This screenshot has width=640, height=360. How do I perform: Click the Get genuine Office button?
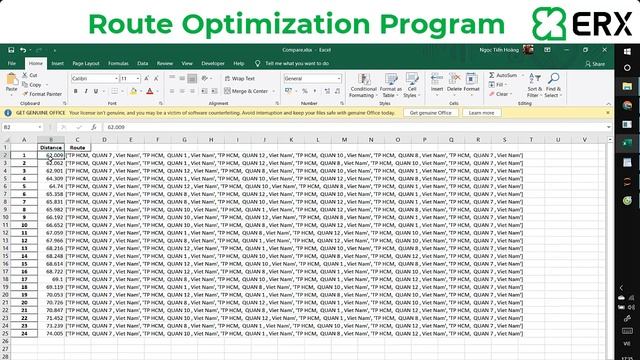click(431, 113)
